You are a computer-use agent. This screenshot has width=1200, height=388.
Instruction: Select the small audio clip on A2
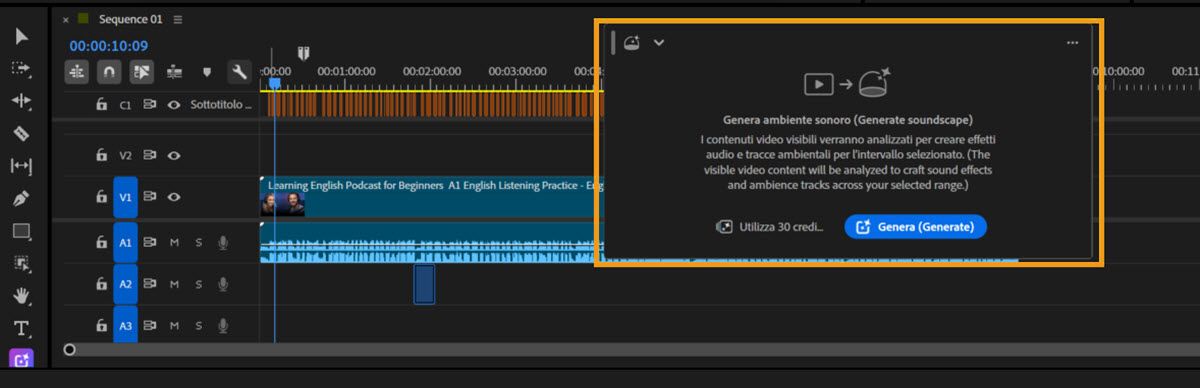[424, 284]
